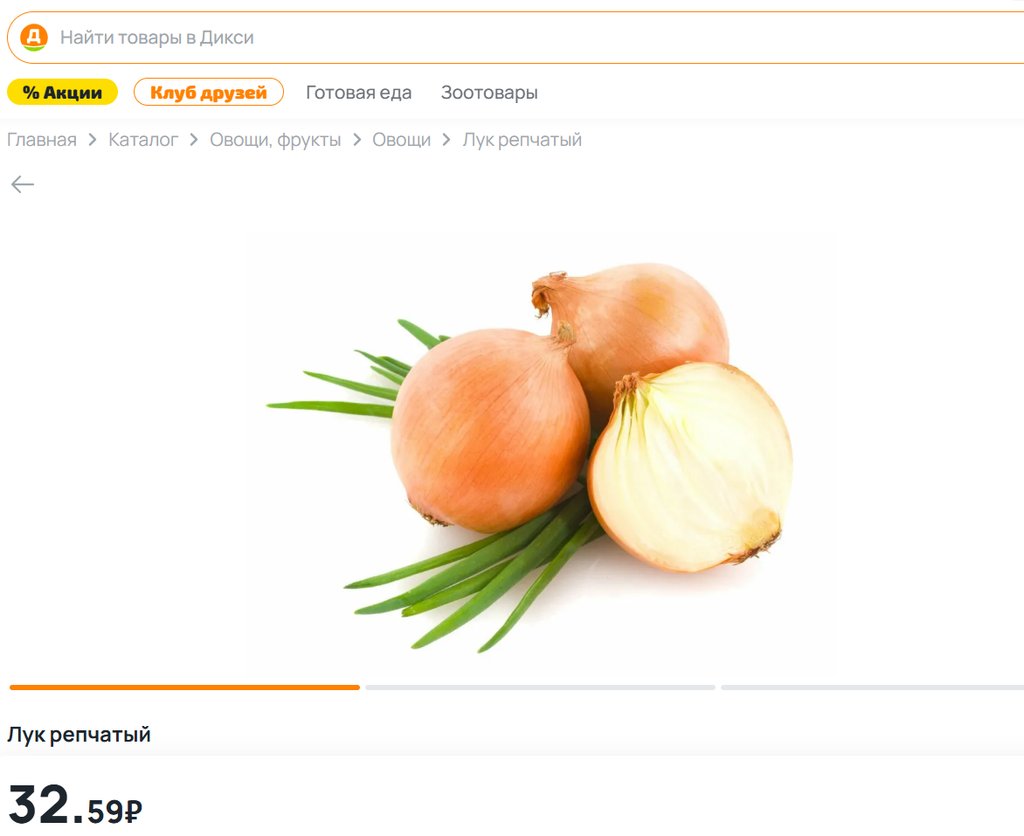Open the % Акции promotions section
This screenshot has height=836, width=1024.
(x=63, y=92)
